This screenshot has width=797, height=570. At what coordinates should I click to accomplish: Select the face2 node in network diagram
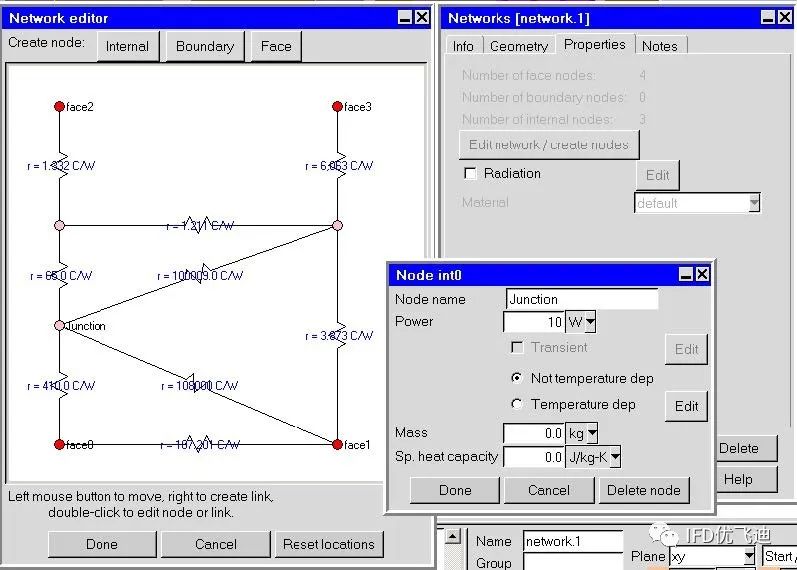[x=59, y=106]
